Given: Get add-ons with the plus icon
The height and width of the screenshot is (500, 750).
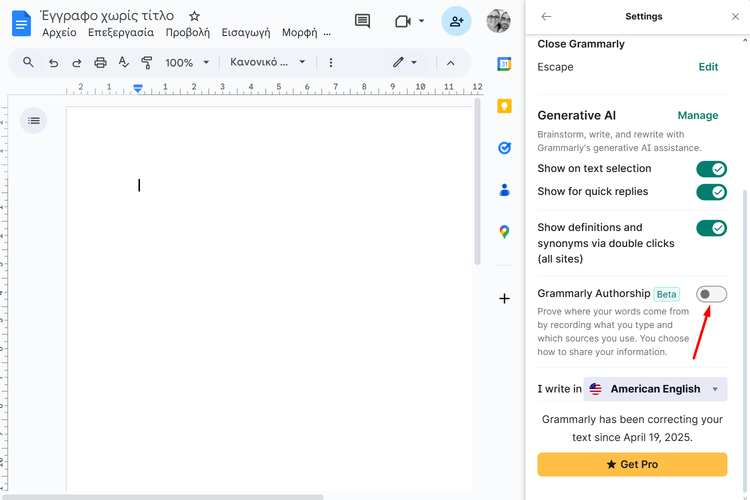Looking at the screenshot, I should [504, 299].
